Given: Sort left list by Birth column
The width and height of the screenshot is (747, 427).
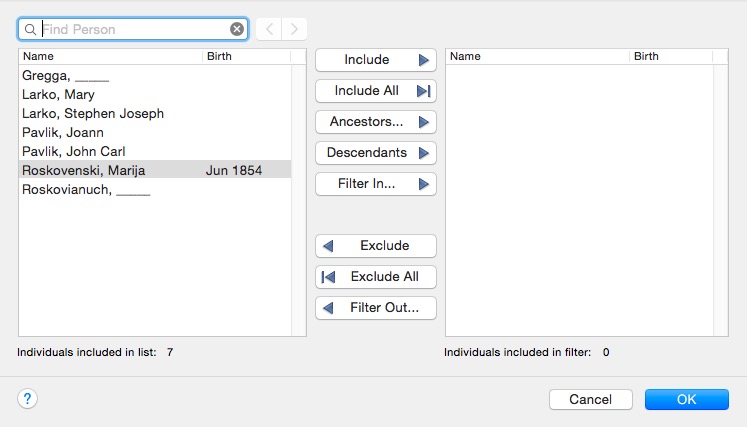Looking at the screenshot, I should pyautogui.click(x=246, y=56).
